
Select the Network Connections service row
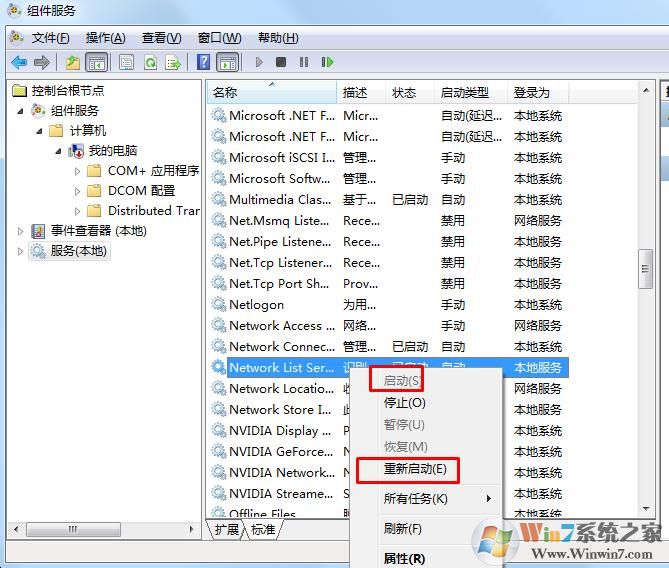tap(389, 347)
